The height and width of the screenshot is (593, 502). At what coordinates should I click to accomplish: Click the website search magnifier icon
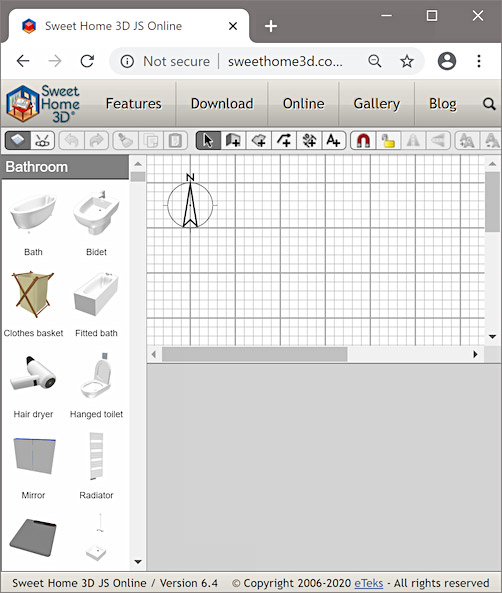click(489, 104)
